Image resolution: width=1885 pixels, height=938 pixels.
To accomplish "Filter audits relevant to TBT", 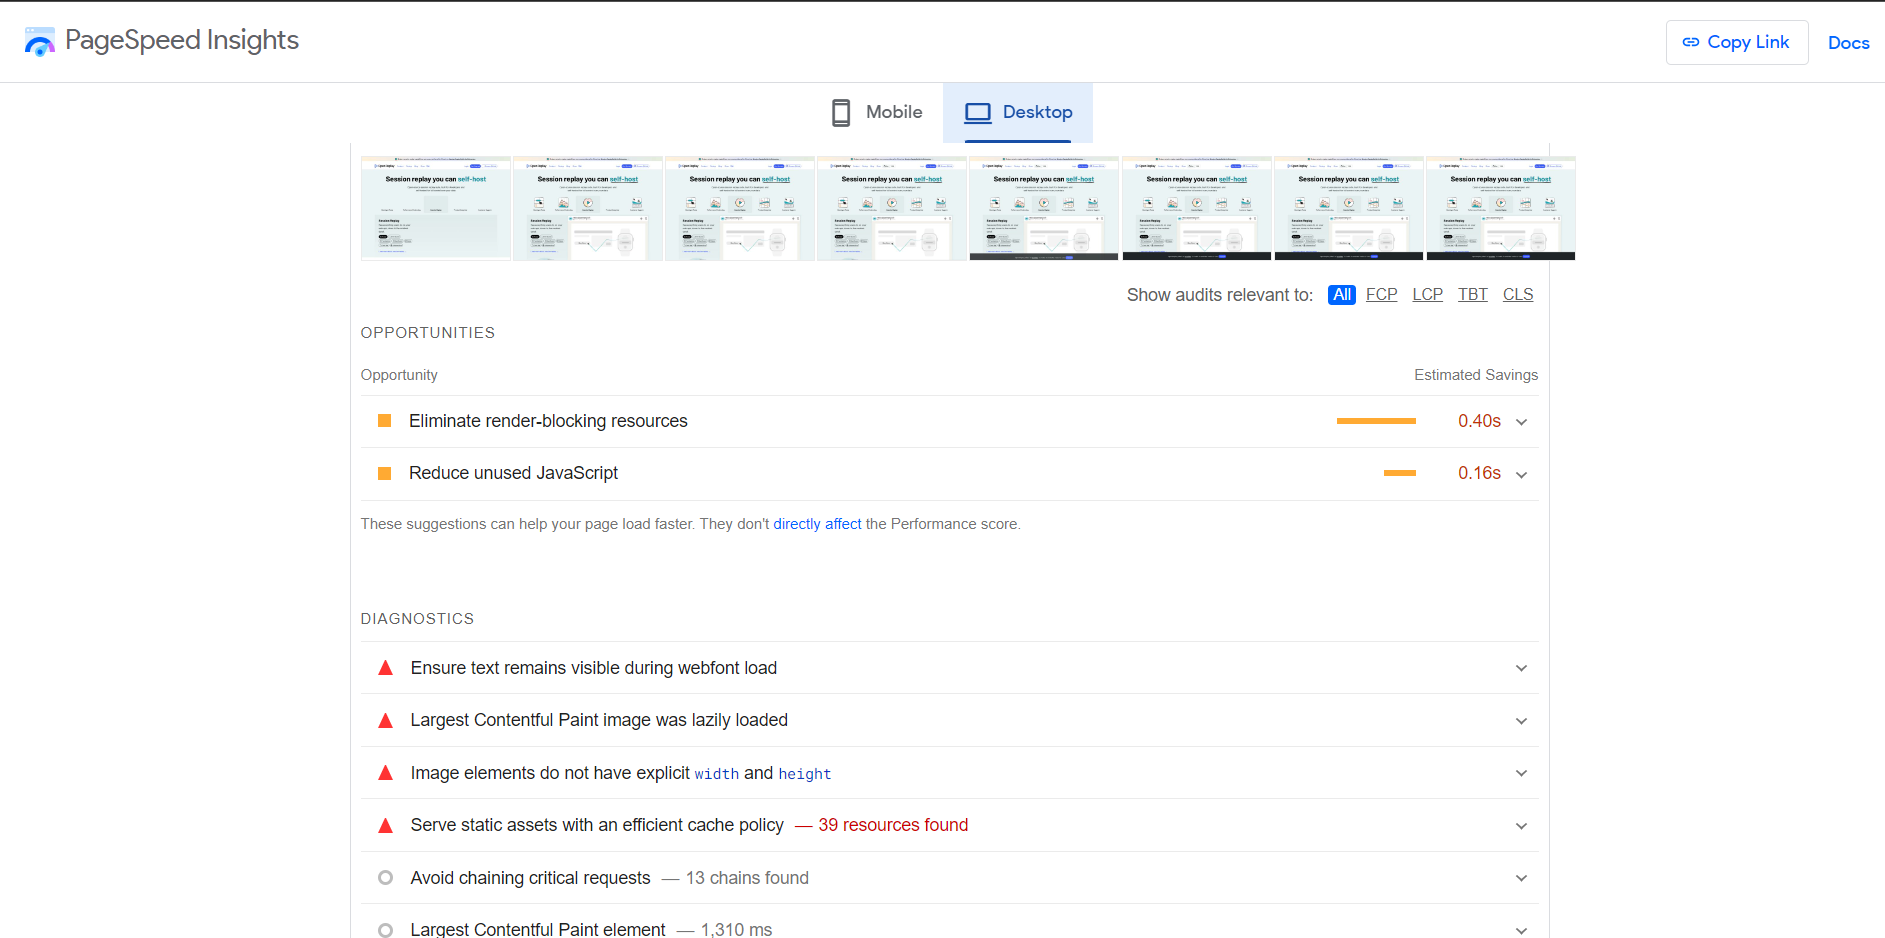I will [x=1473, y=295].
